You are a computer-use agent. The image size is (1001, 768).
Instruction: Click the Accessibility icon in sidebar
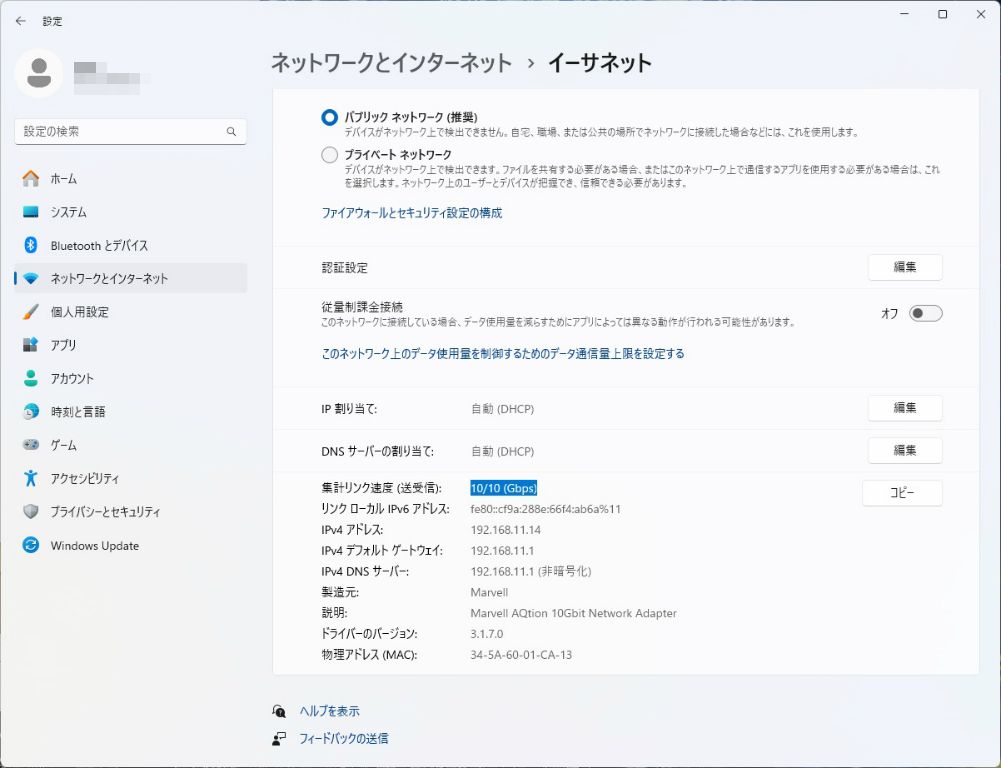pos(31,478)
